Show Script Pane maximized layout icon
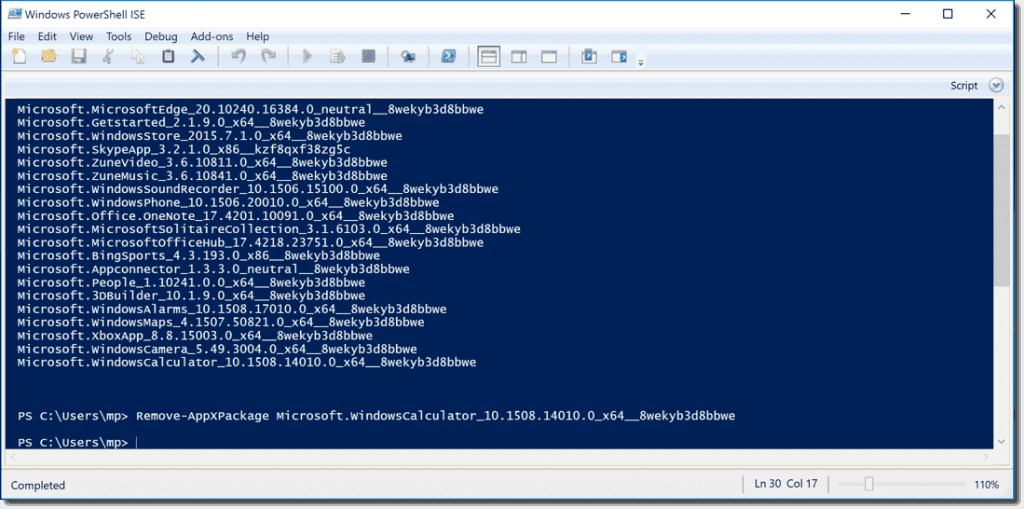The image size is (1024, 509). pyautogui.click(x=549, y=57)
